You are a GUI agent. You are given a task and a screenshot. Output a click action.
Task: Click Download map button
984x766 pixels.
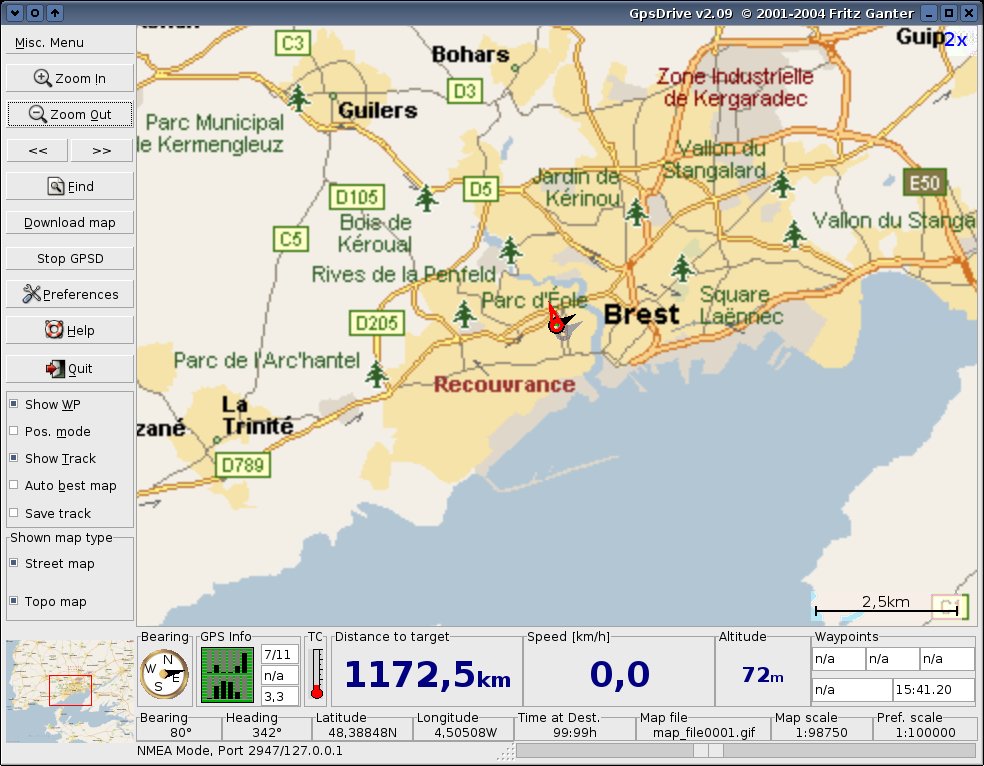point(70,223)
